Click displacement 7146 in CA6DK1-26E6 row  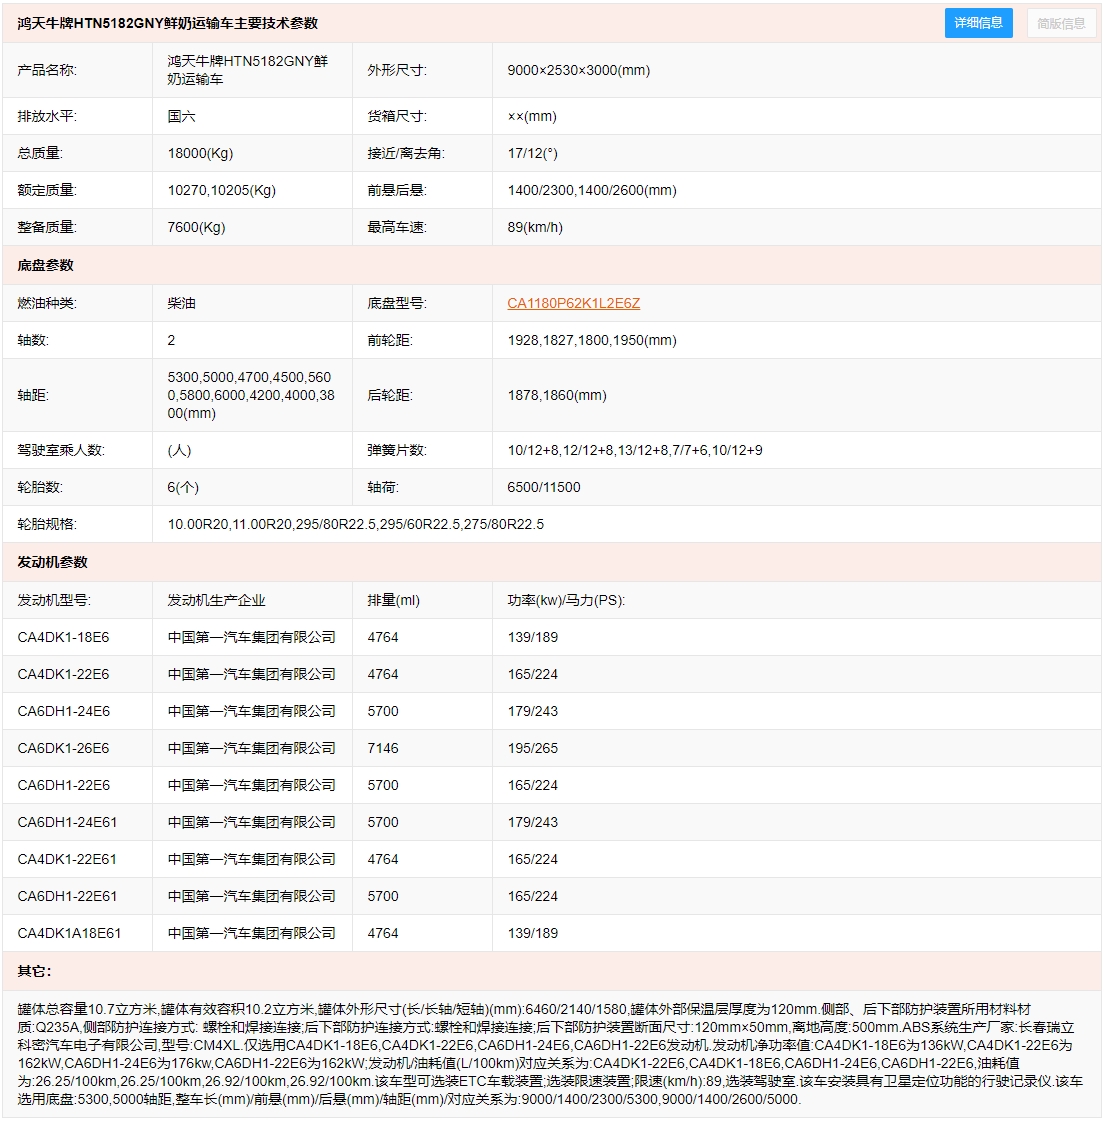click(x=382, y=748)
